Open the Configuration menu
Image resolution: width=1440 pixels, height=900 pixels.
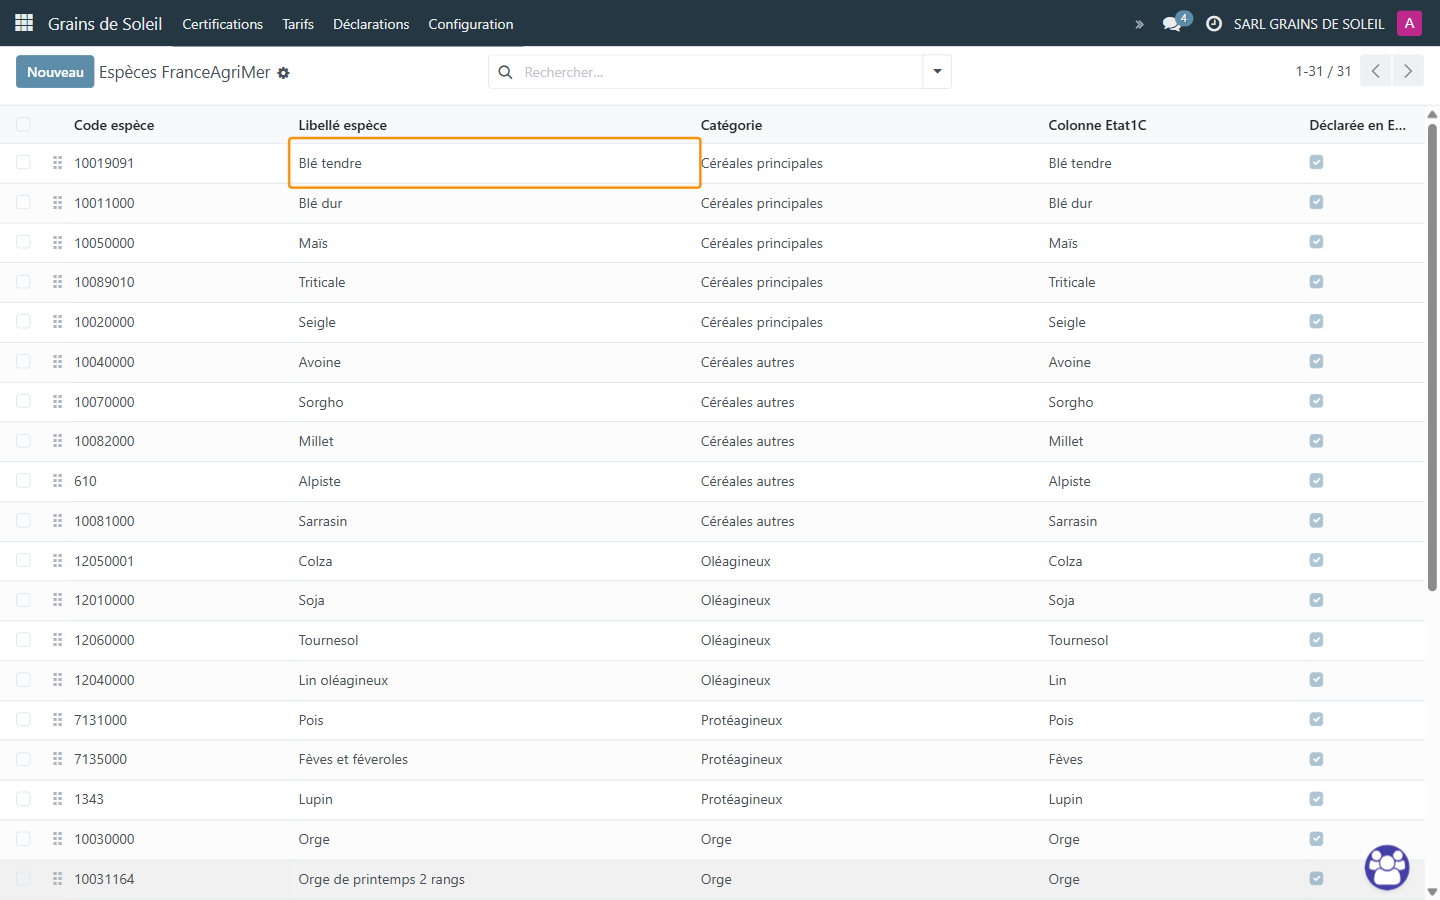point(471,24)
